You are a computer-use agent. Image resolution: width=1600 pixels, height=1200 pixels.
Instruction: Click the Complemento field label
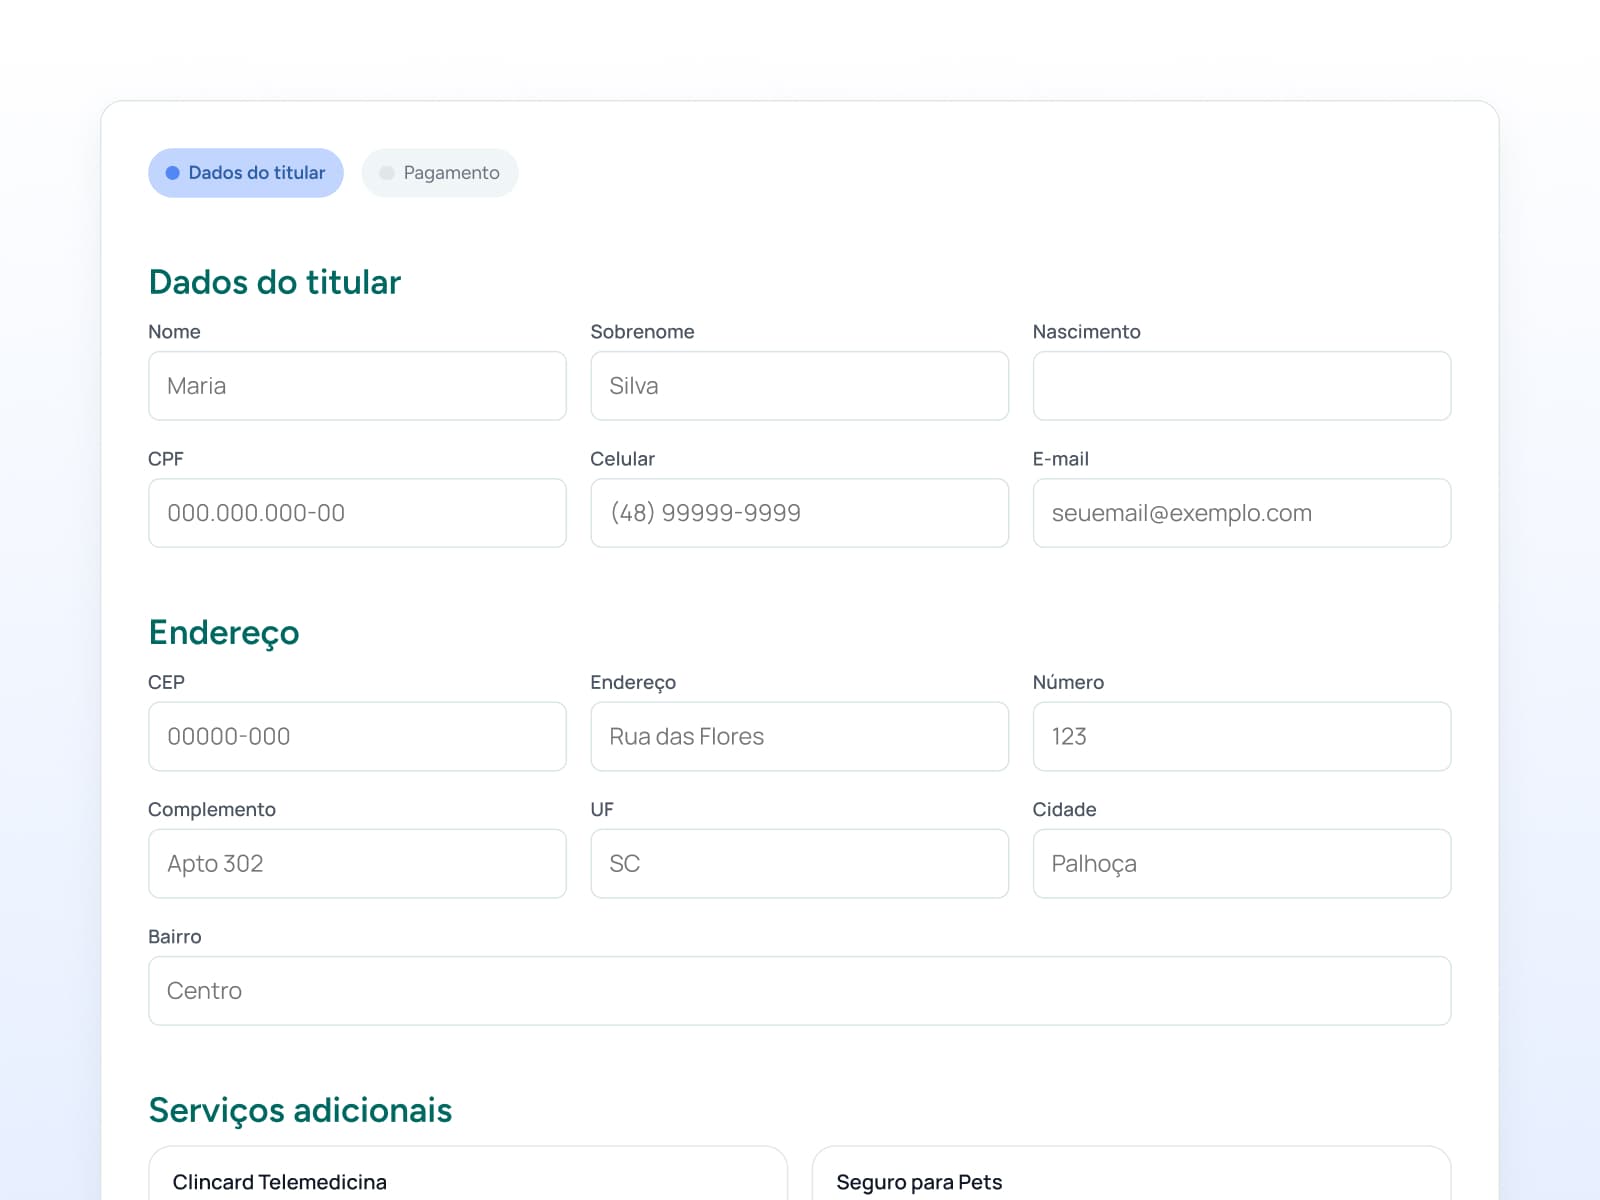point(212,810)
